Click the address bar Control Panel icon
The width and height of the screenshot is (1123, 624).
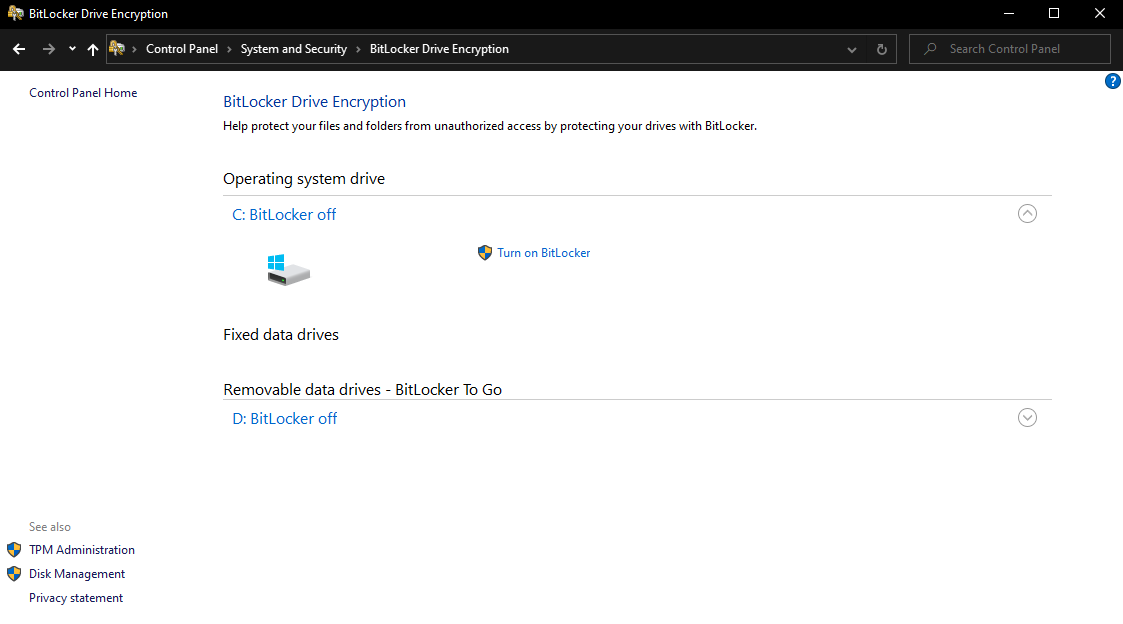[x=117, y=49]
